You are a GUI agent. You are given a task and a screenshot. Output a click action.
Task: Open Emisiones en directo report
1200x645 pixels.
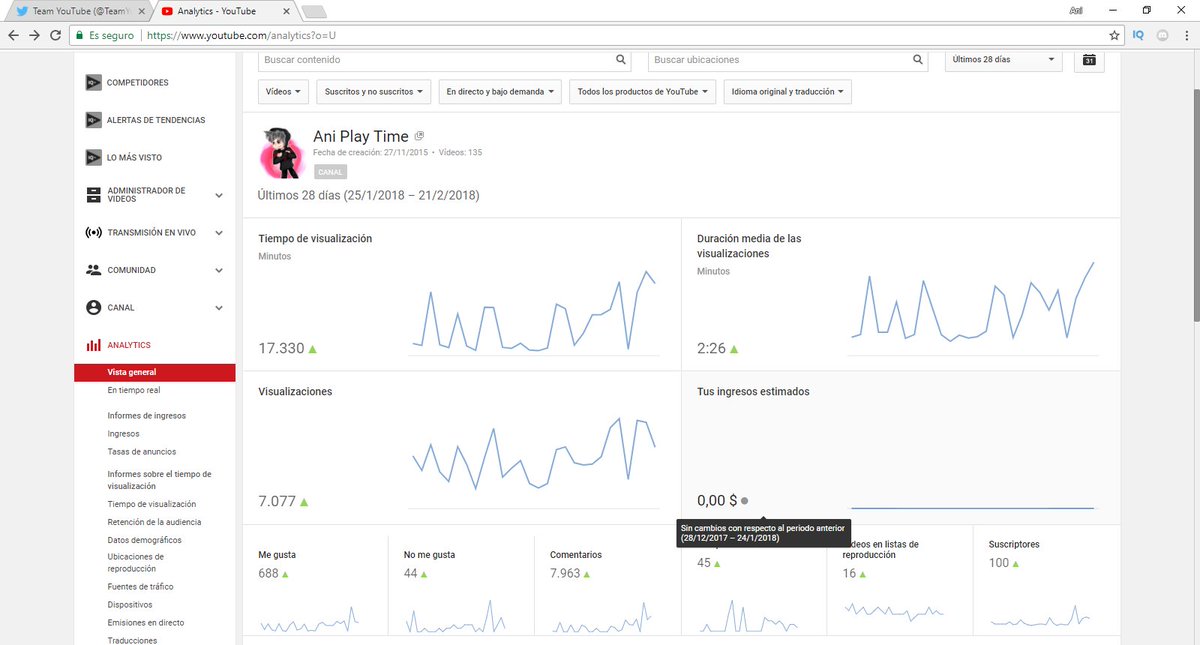(x=146, y=623)
